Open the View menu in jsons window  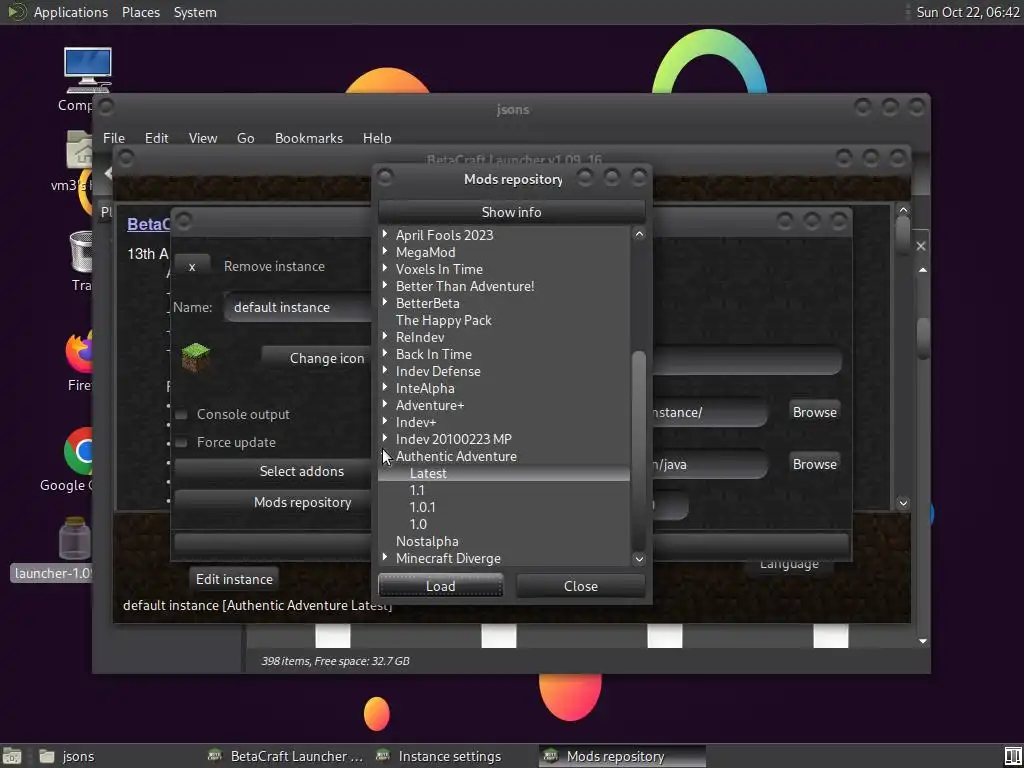(x=202, y=138)
